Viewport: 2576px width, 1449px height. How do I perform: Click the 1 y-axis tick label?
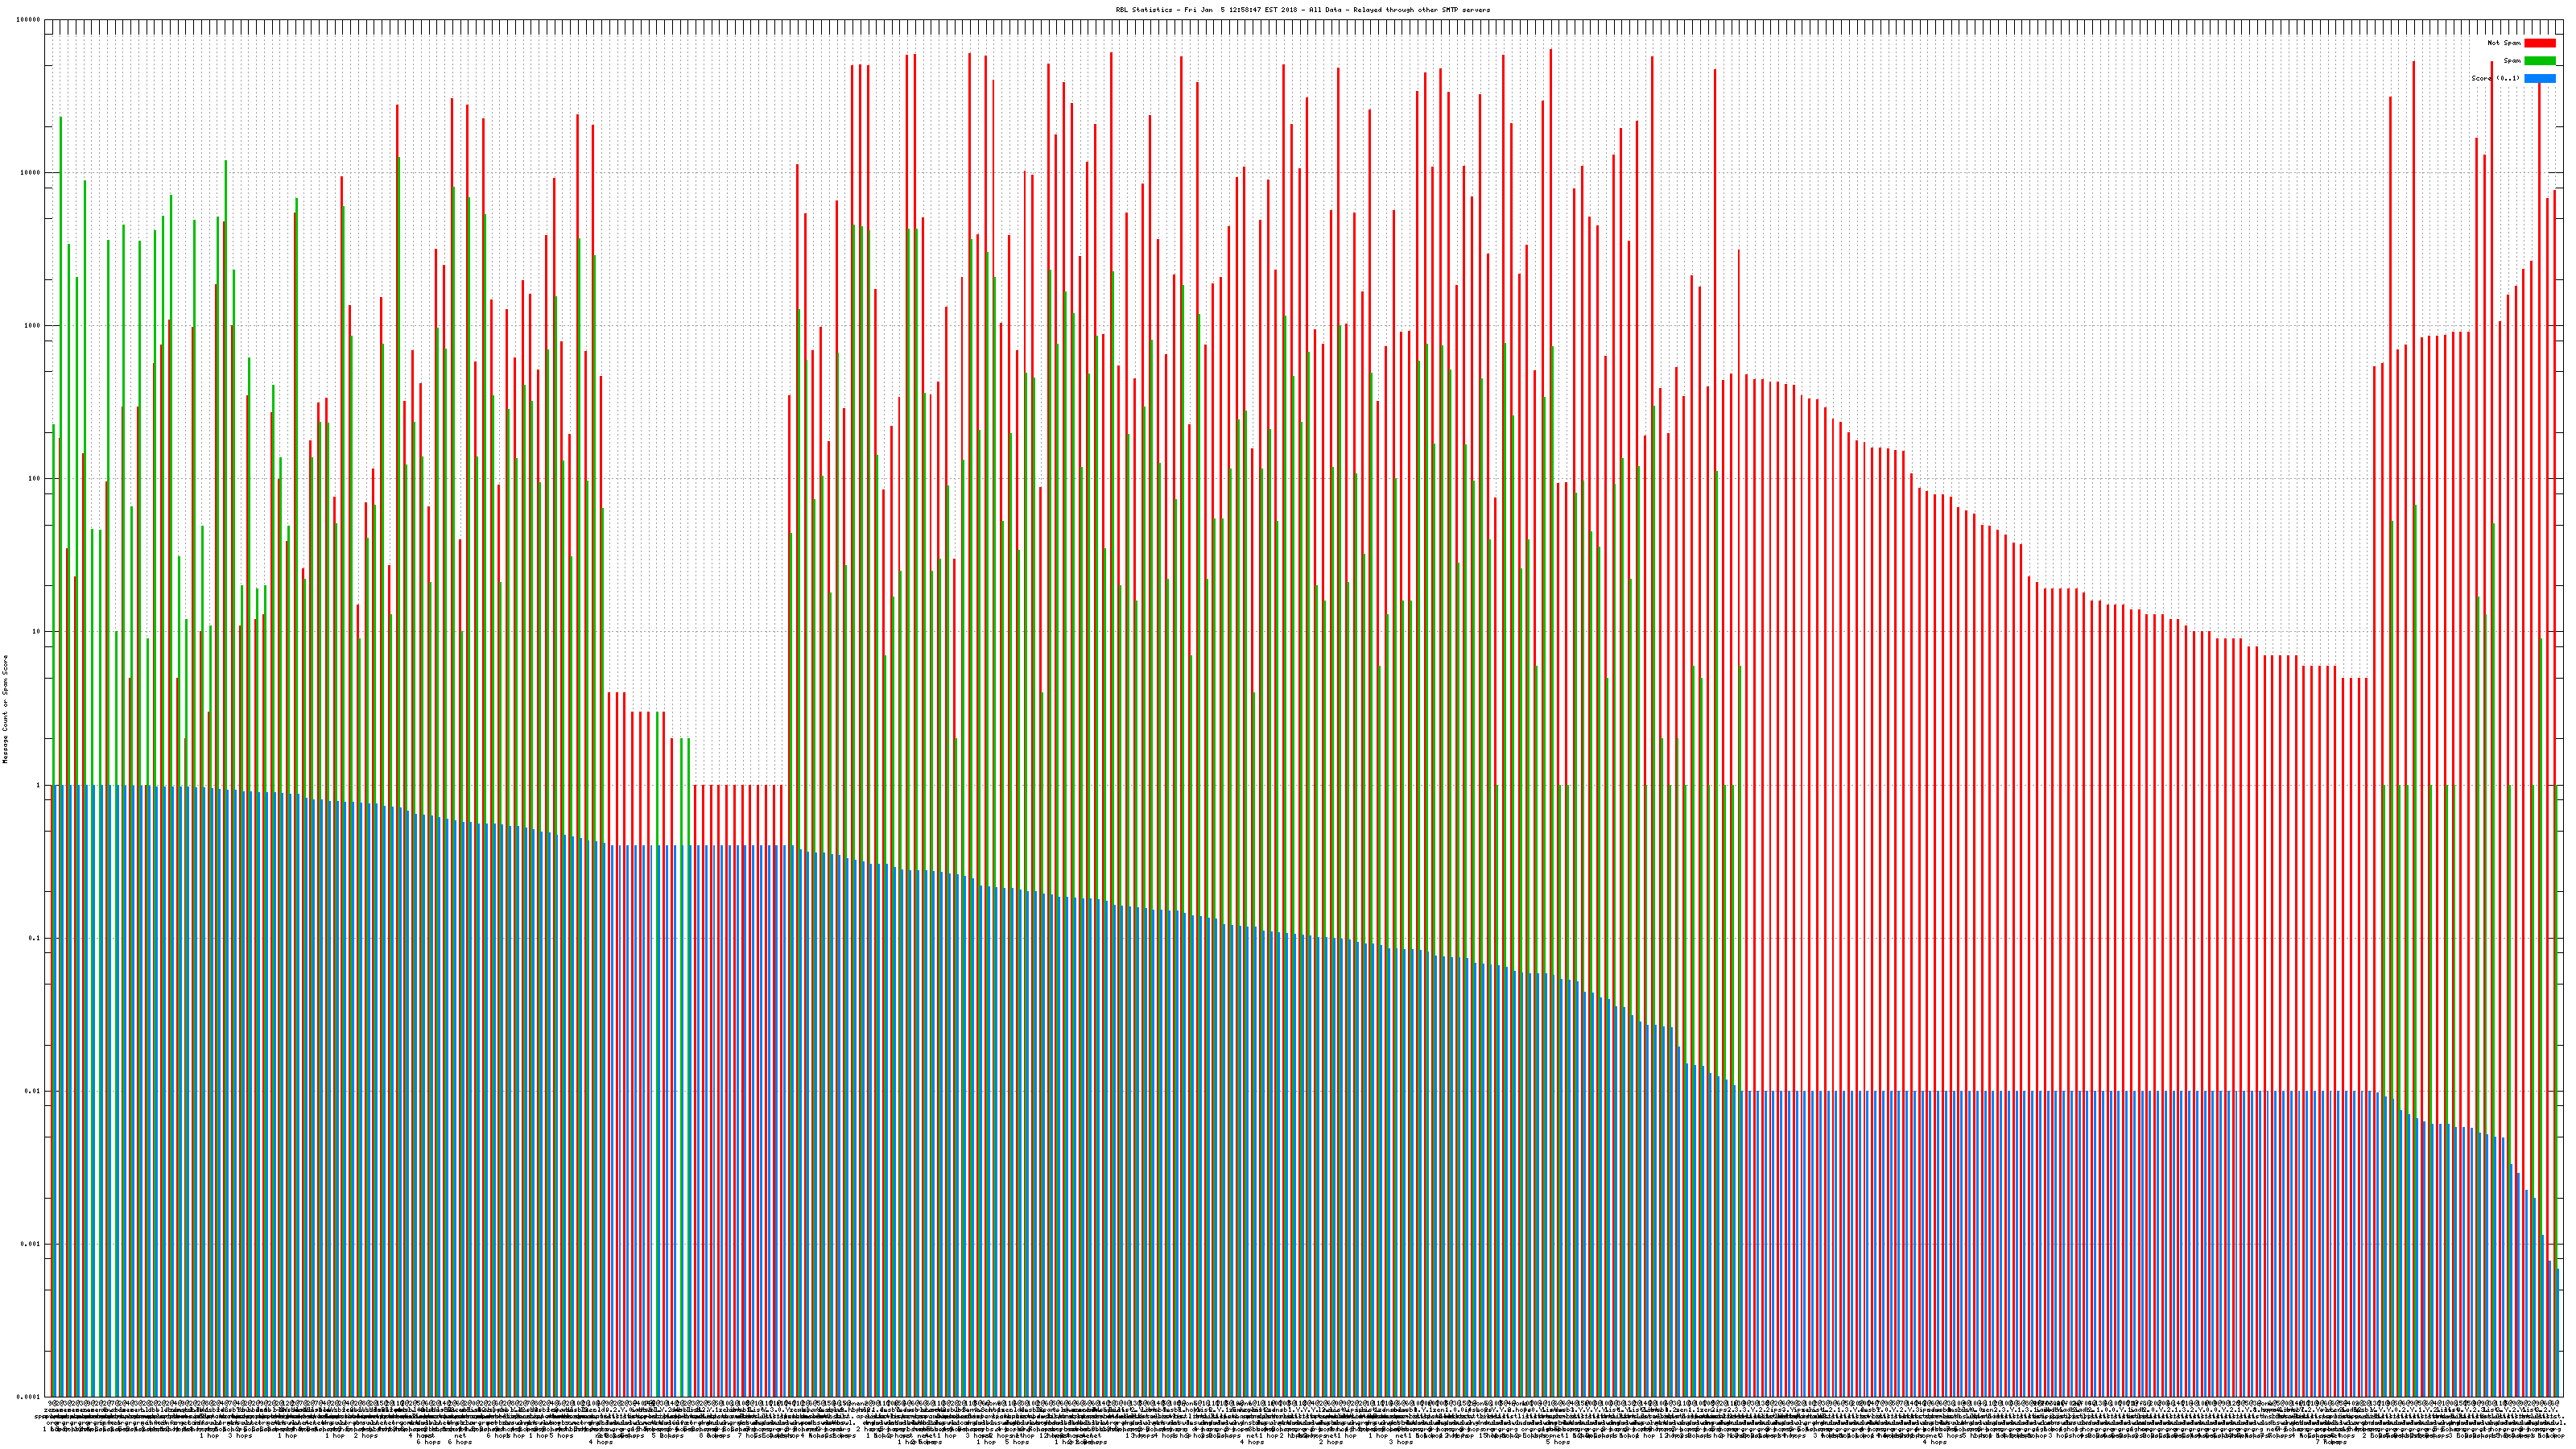coord(39,785)
